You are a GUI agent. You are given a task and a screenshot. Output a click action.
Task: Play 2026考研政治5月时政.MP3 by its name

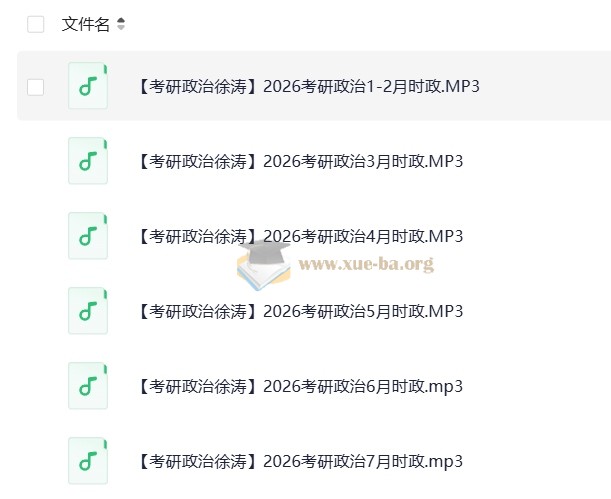(x=298, y=311)
